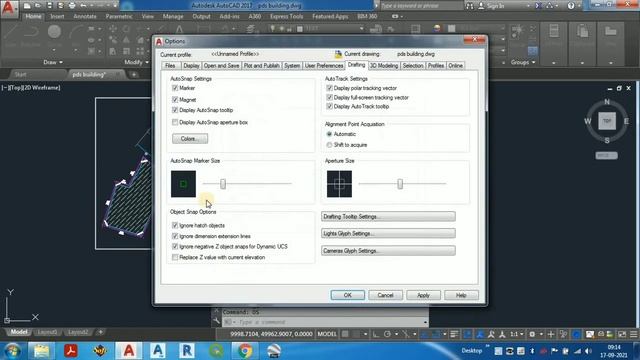Open the Revit icon in the taskbar
This screenshot has height=360, width=640.
[187, 351]
